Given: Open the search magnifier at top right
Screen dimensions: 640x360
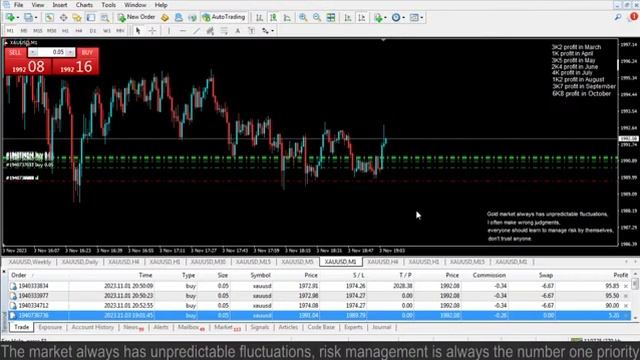Looking at the screenshot, I should pos(618,17).
